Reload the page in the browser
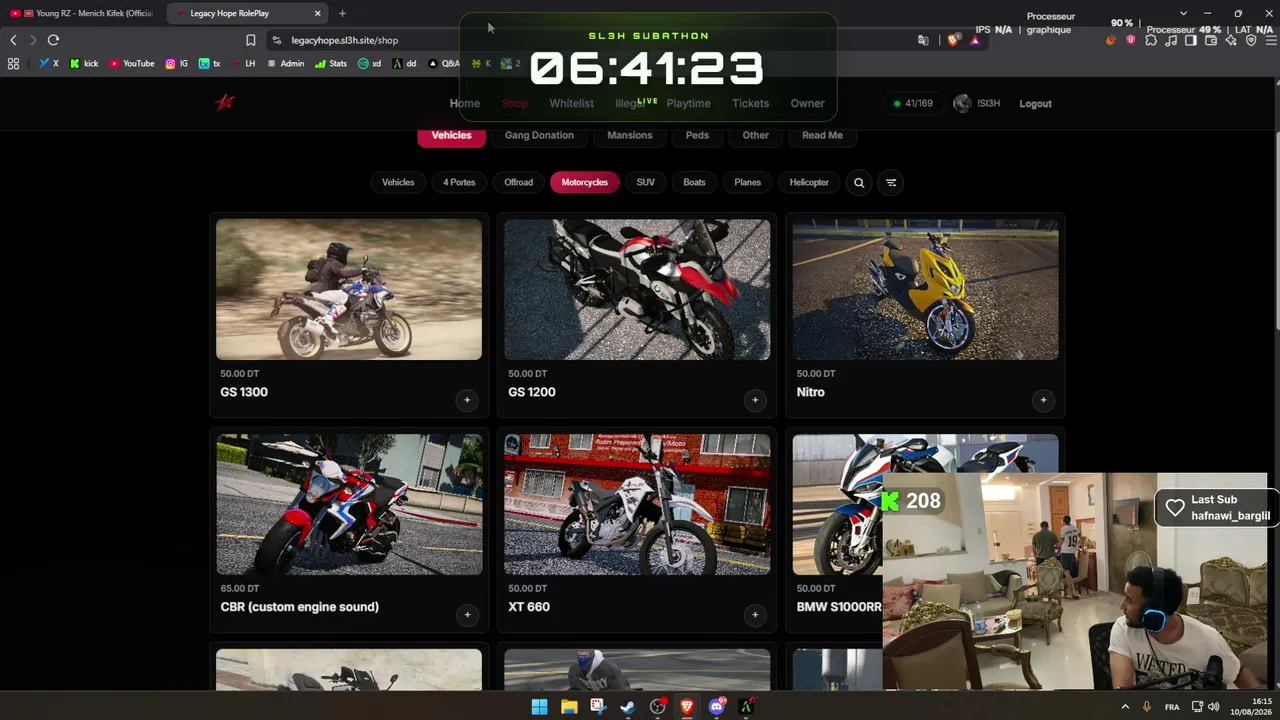 (x=53, y=40)
